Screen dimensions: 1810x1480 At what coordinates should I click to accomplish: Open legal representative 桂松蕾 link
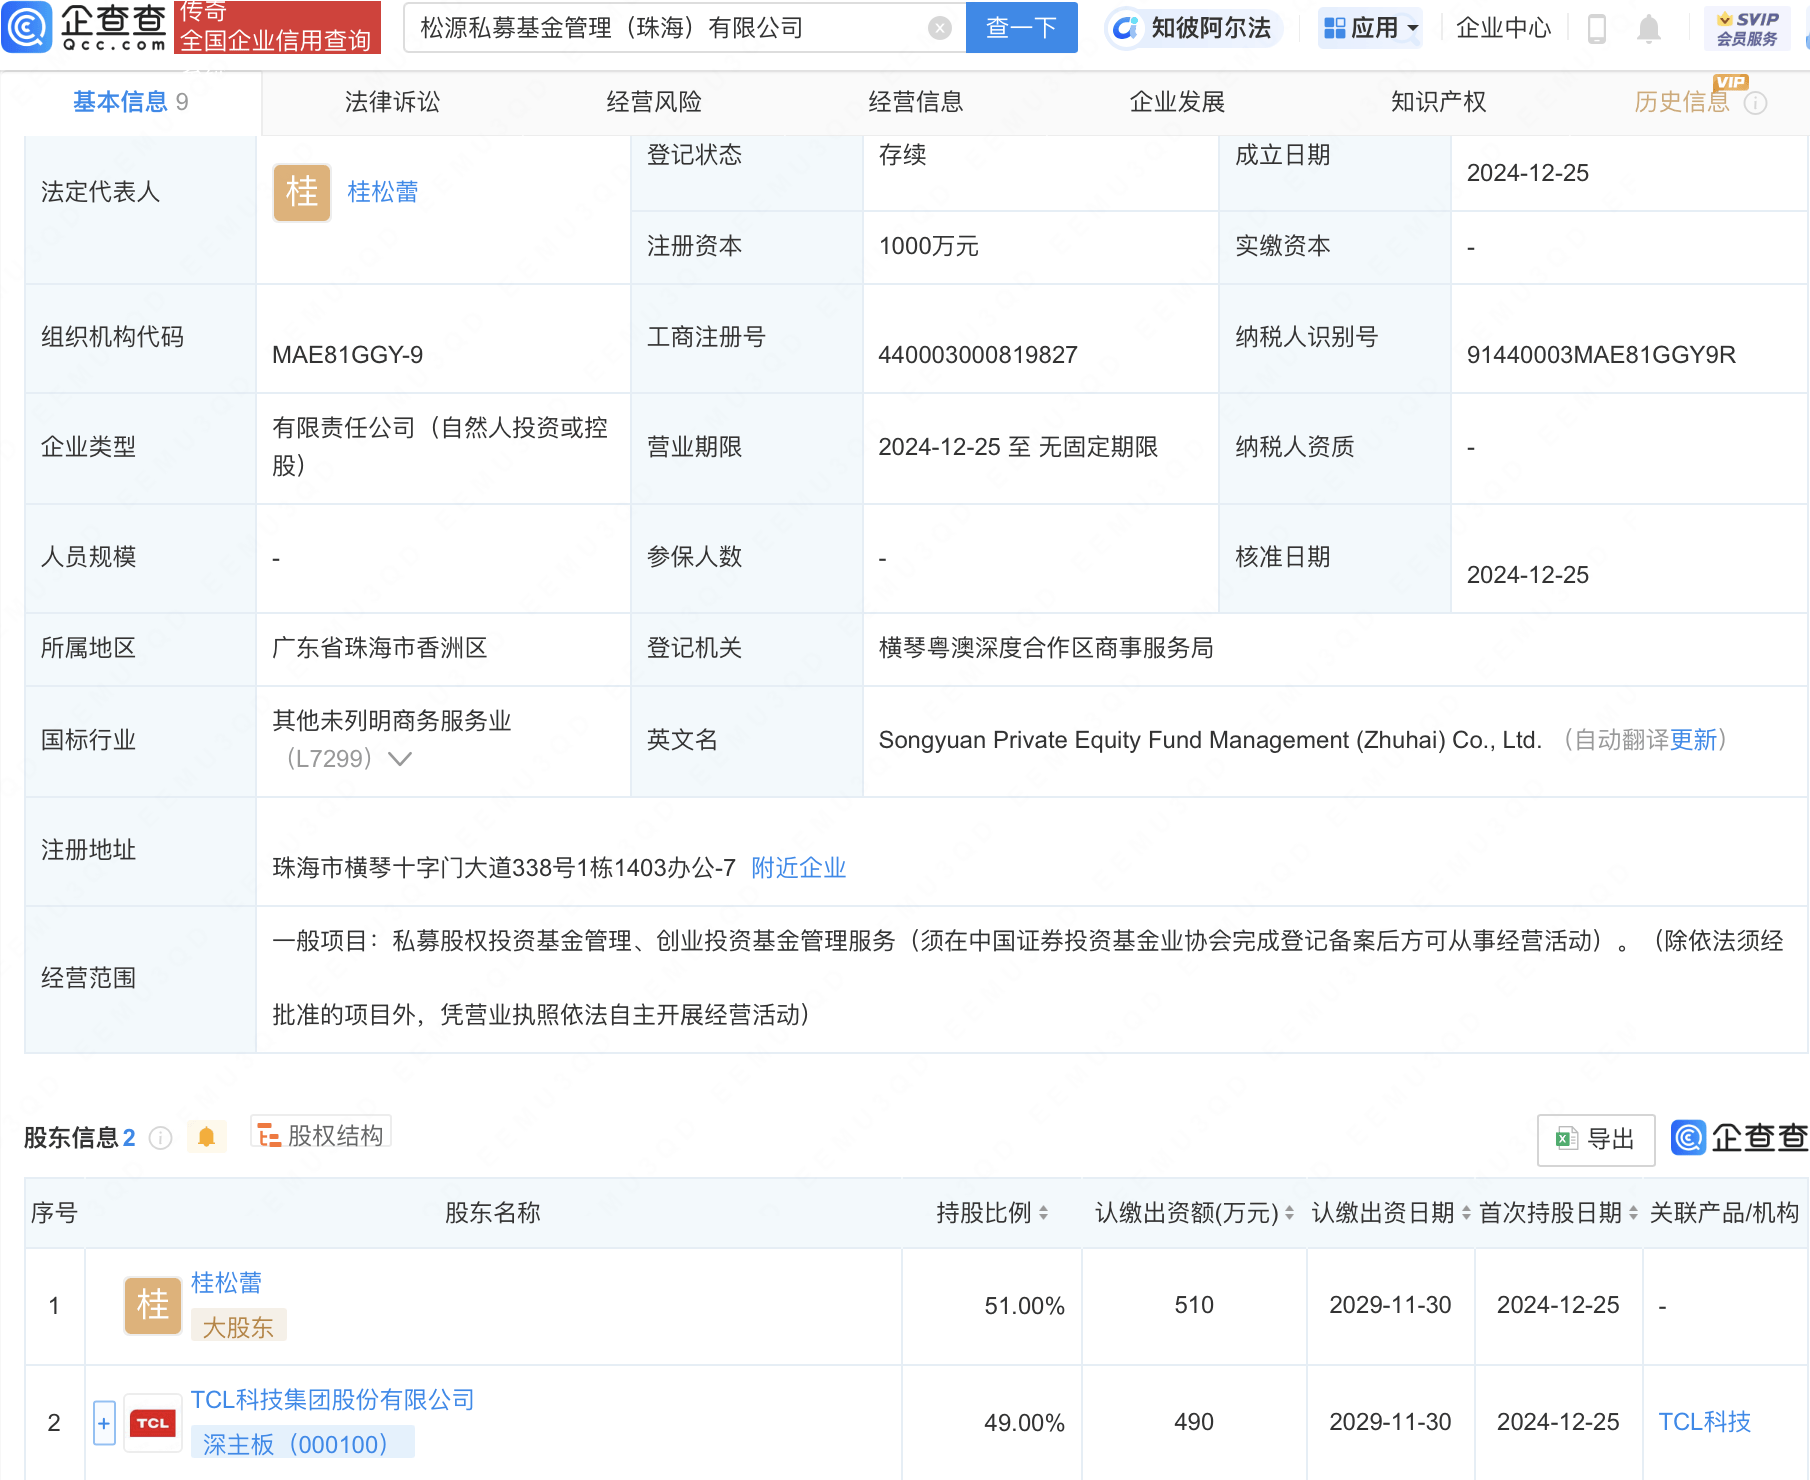[x=383, y=192]
